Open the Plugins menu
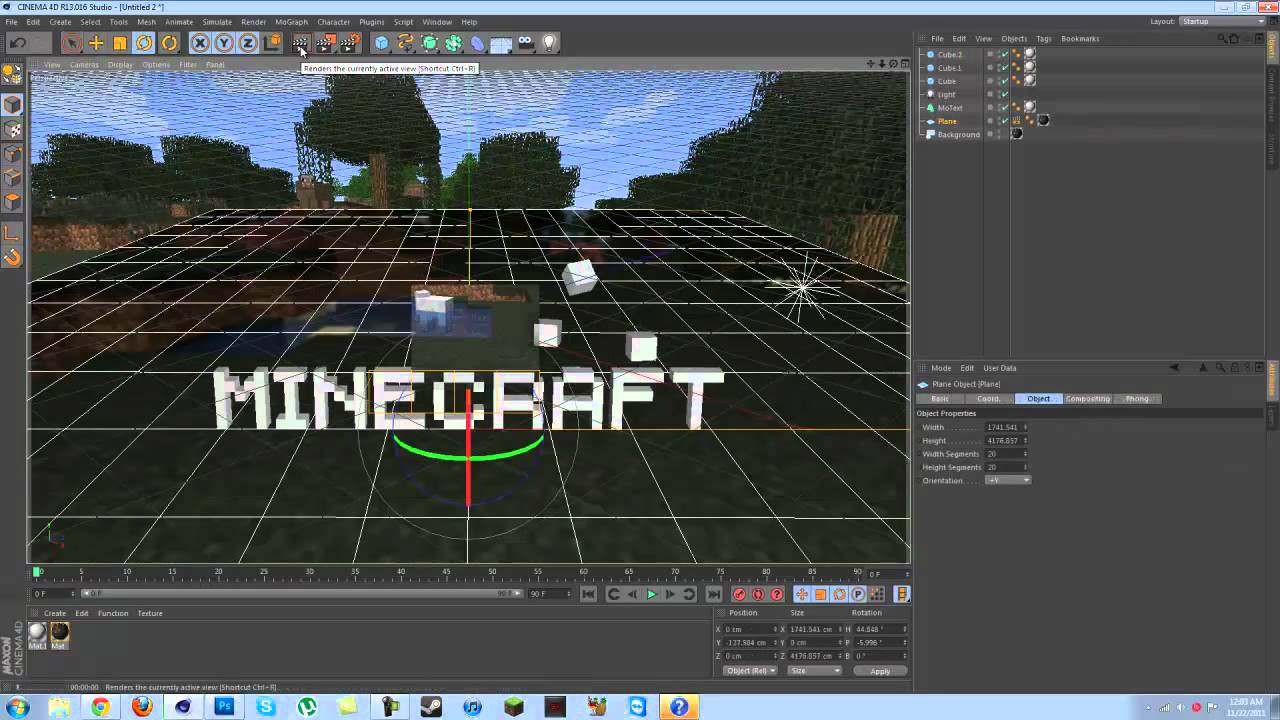This screenshot has width=1280, height=720. click(x=371, y=22)
